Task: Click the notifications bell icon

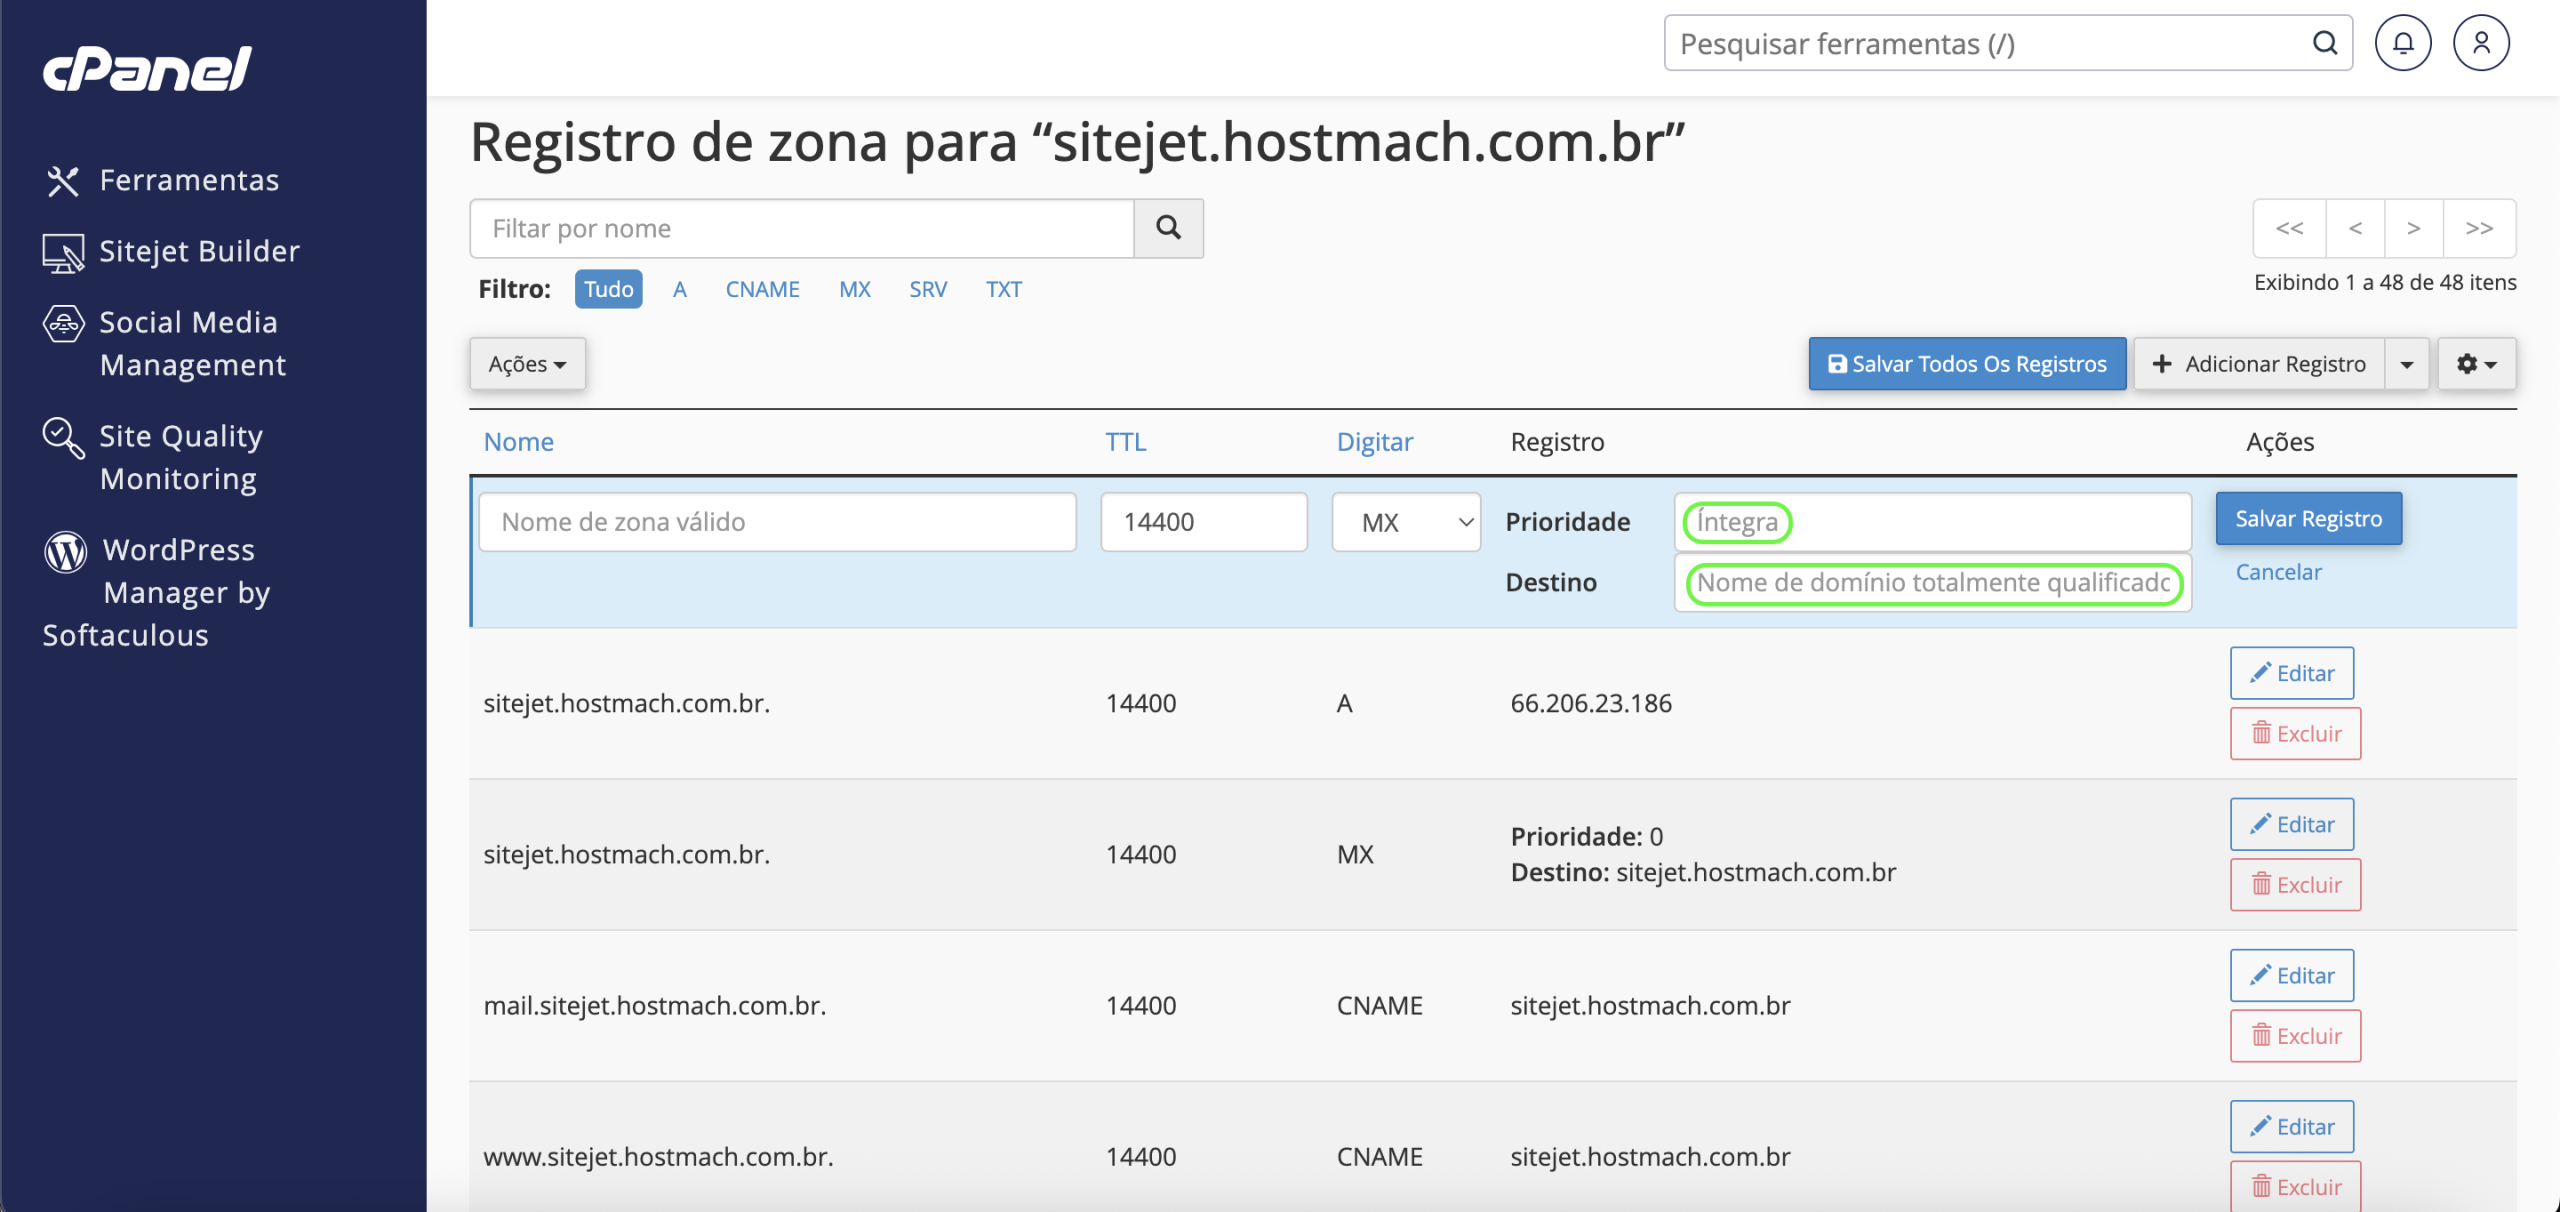Action: (2403, 43)
